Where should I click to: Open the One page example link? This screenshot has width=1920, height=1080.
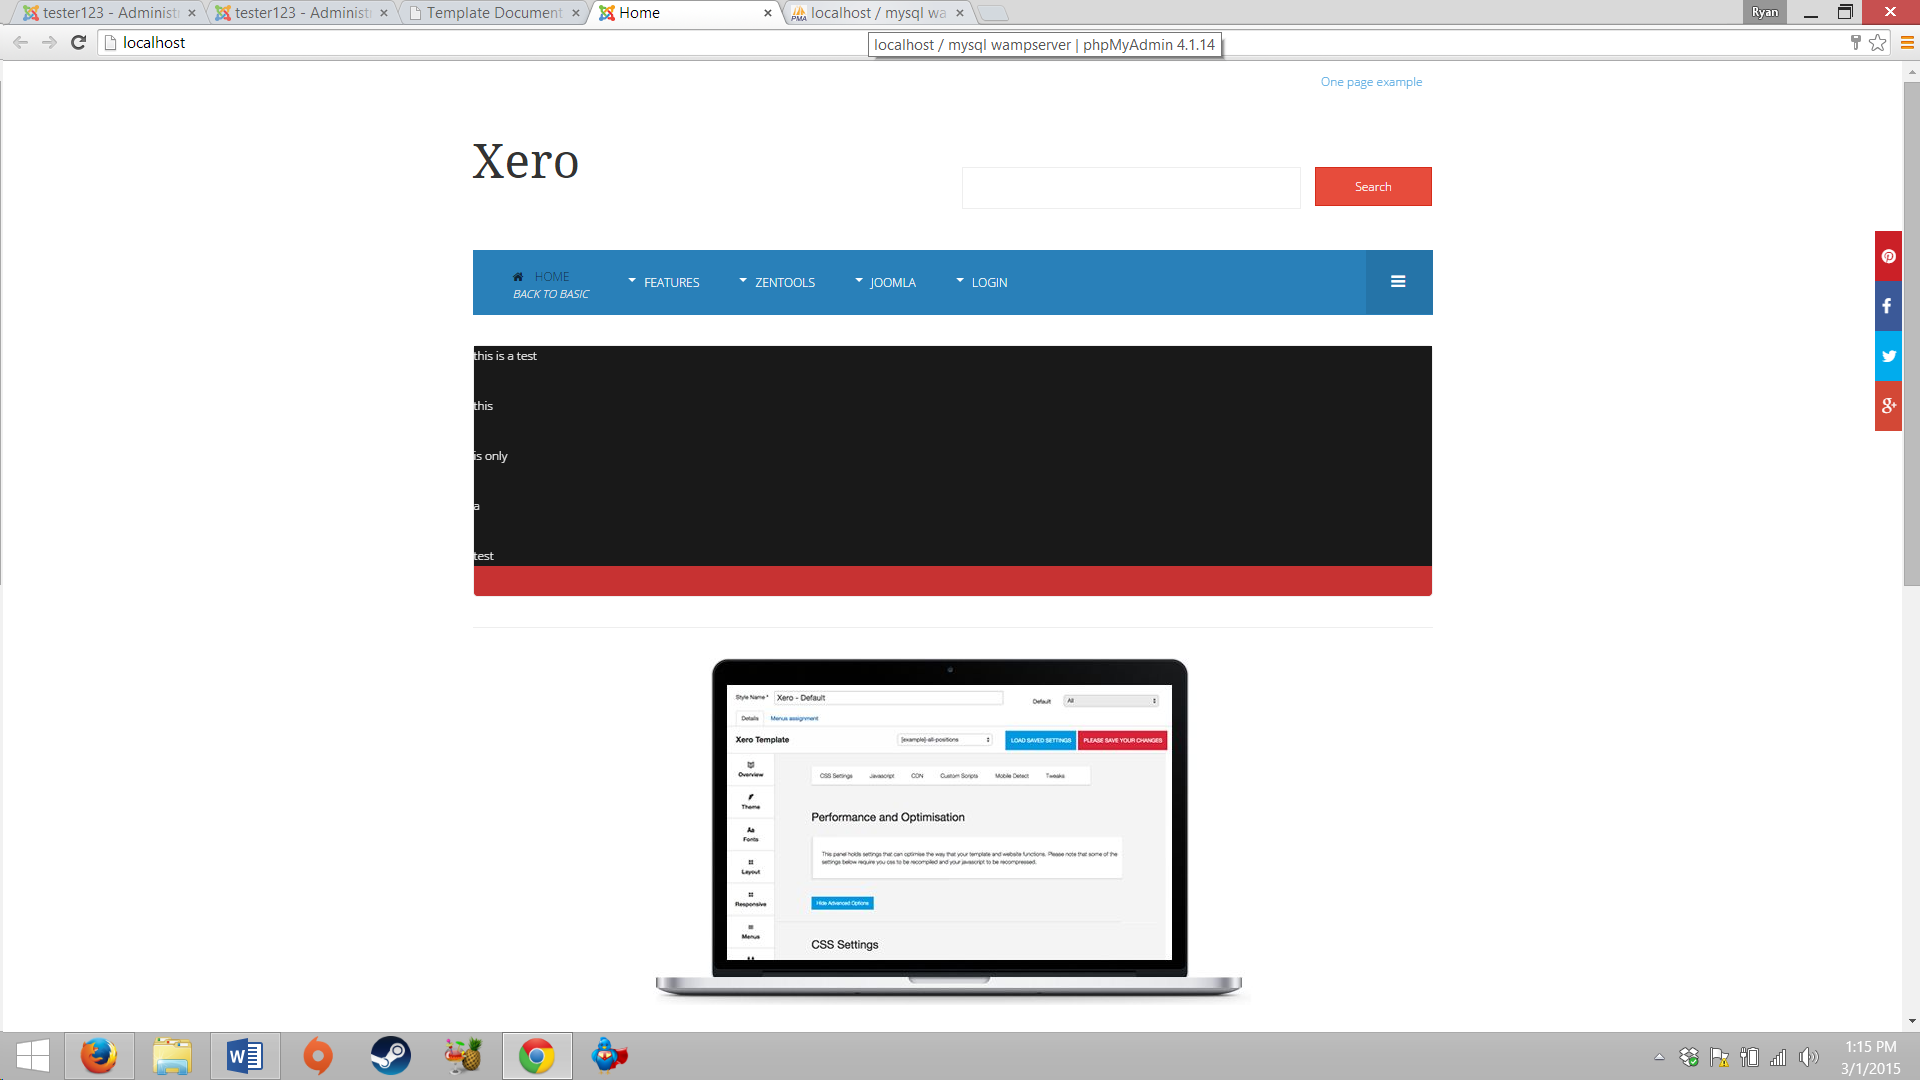[1371, 82]
